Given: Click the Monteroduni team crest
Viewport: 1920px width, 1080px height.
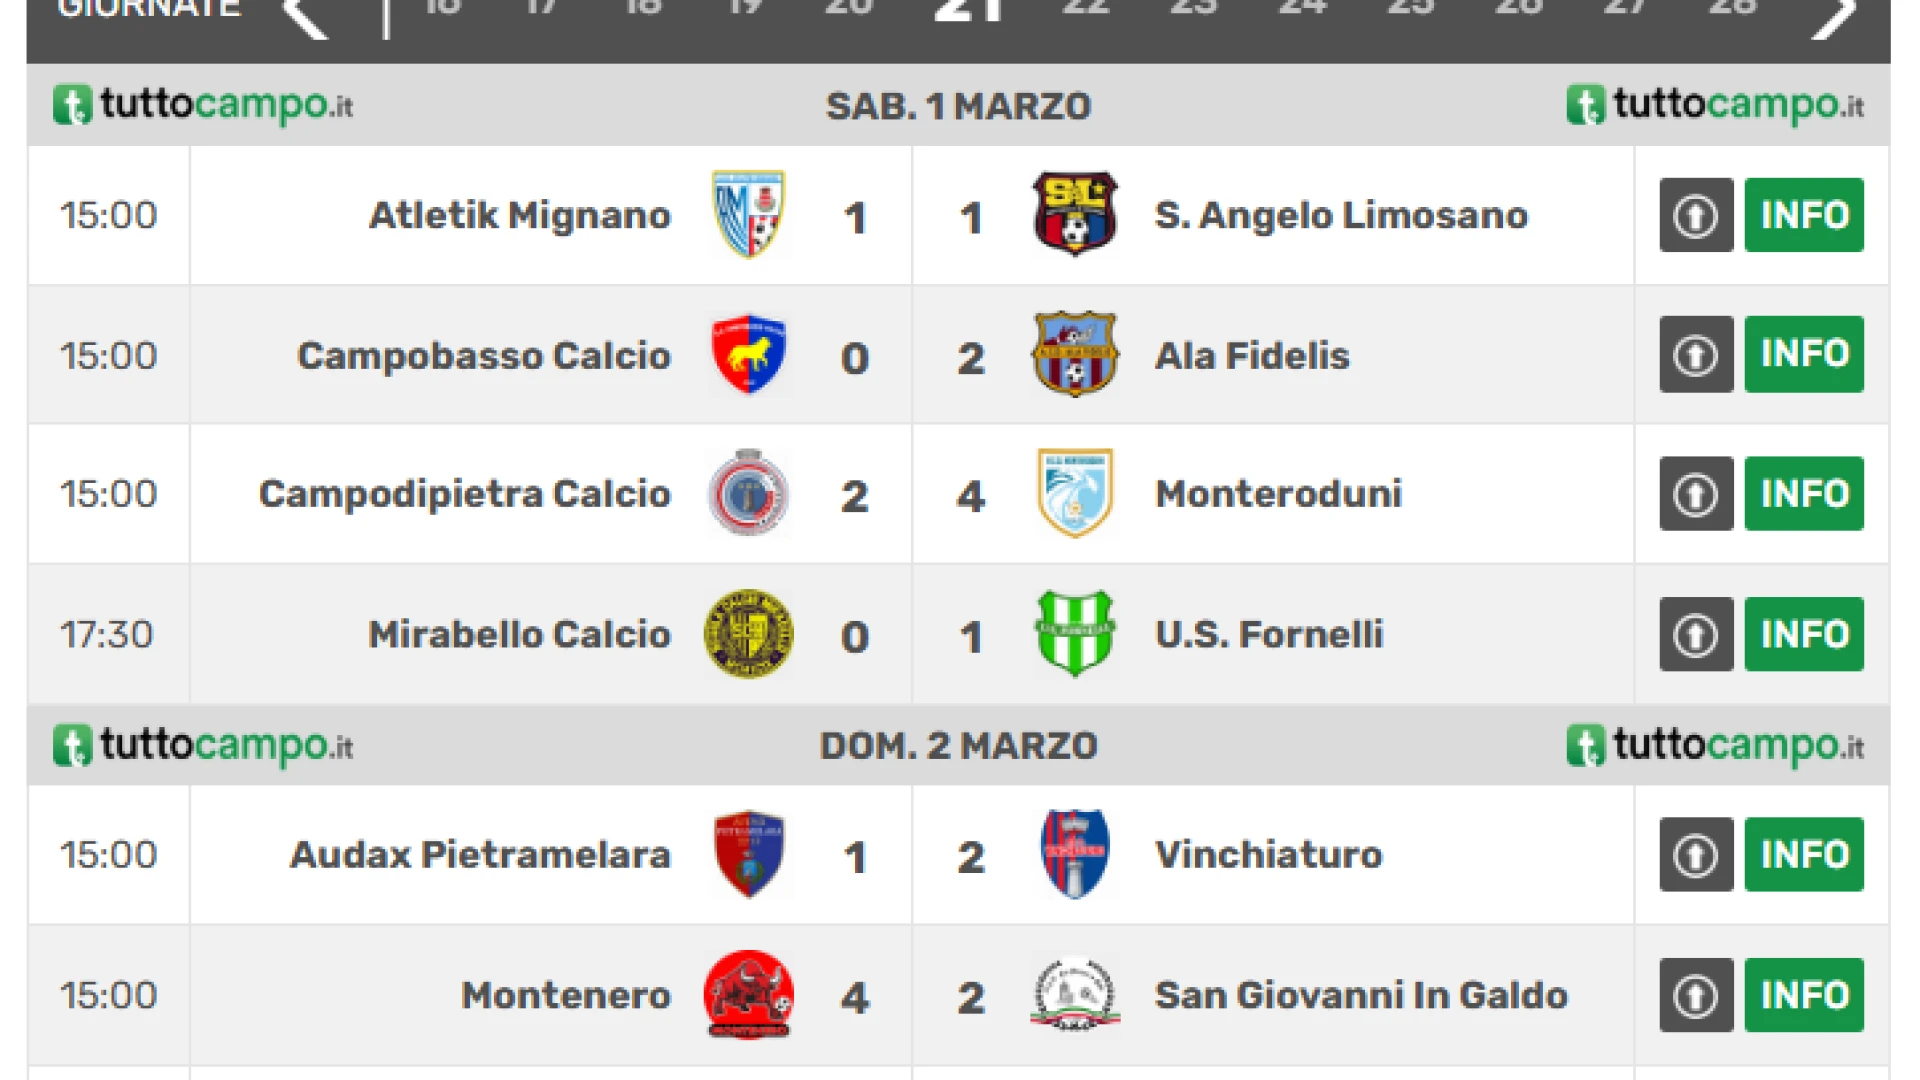Looking at the screenshot, I should (1075, 493).
